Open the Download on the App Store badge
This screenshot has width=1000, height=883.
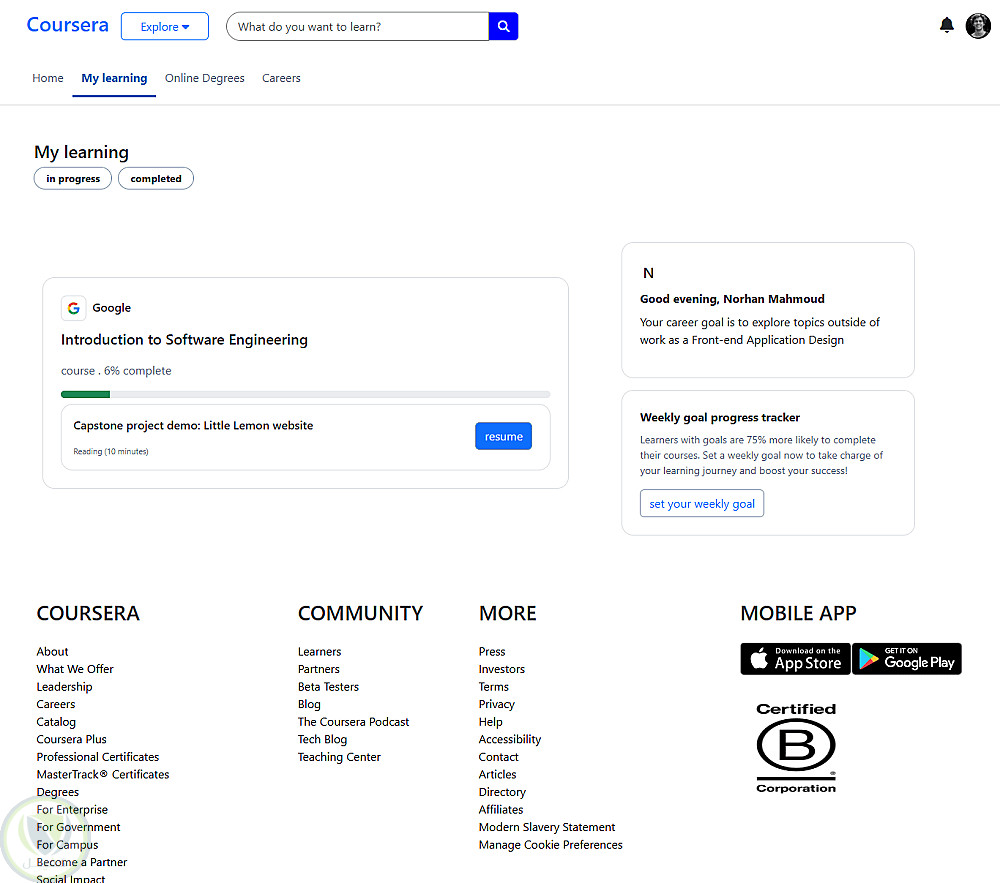pos(795,659)
